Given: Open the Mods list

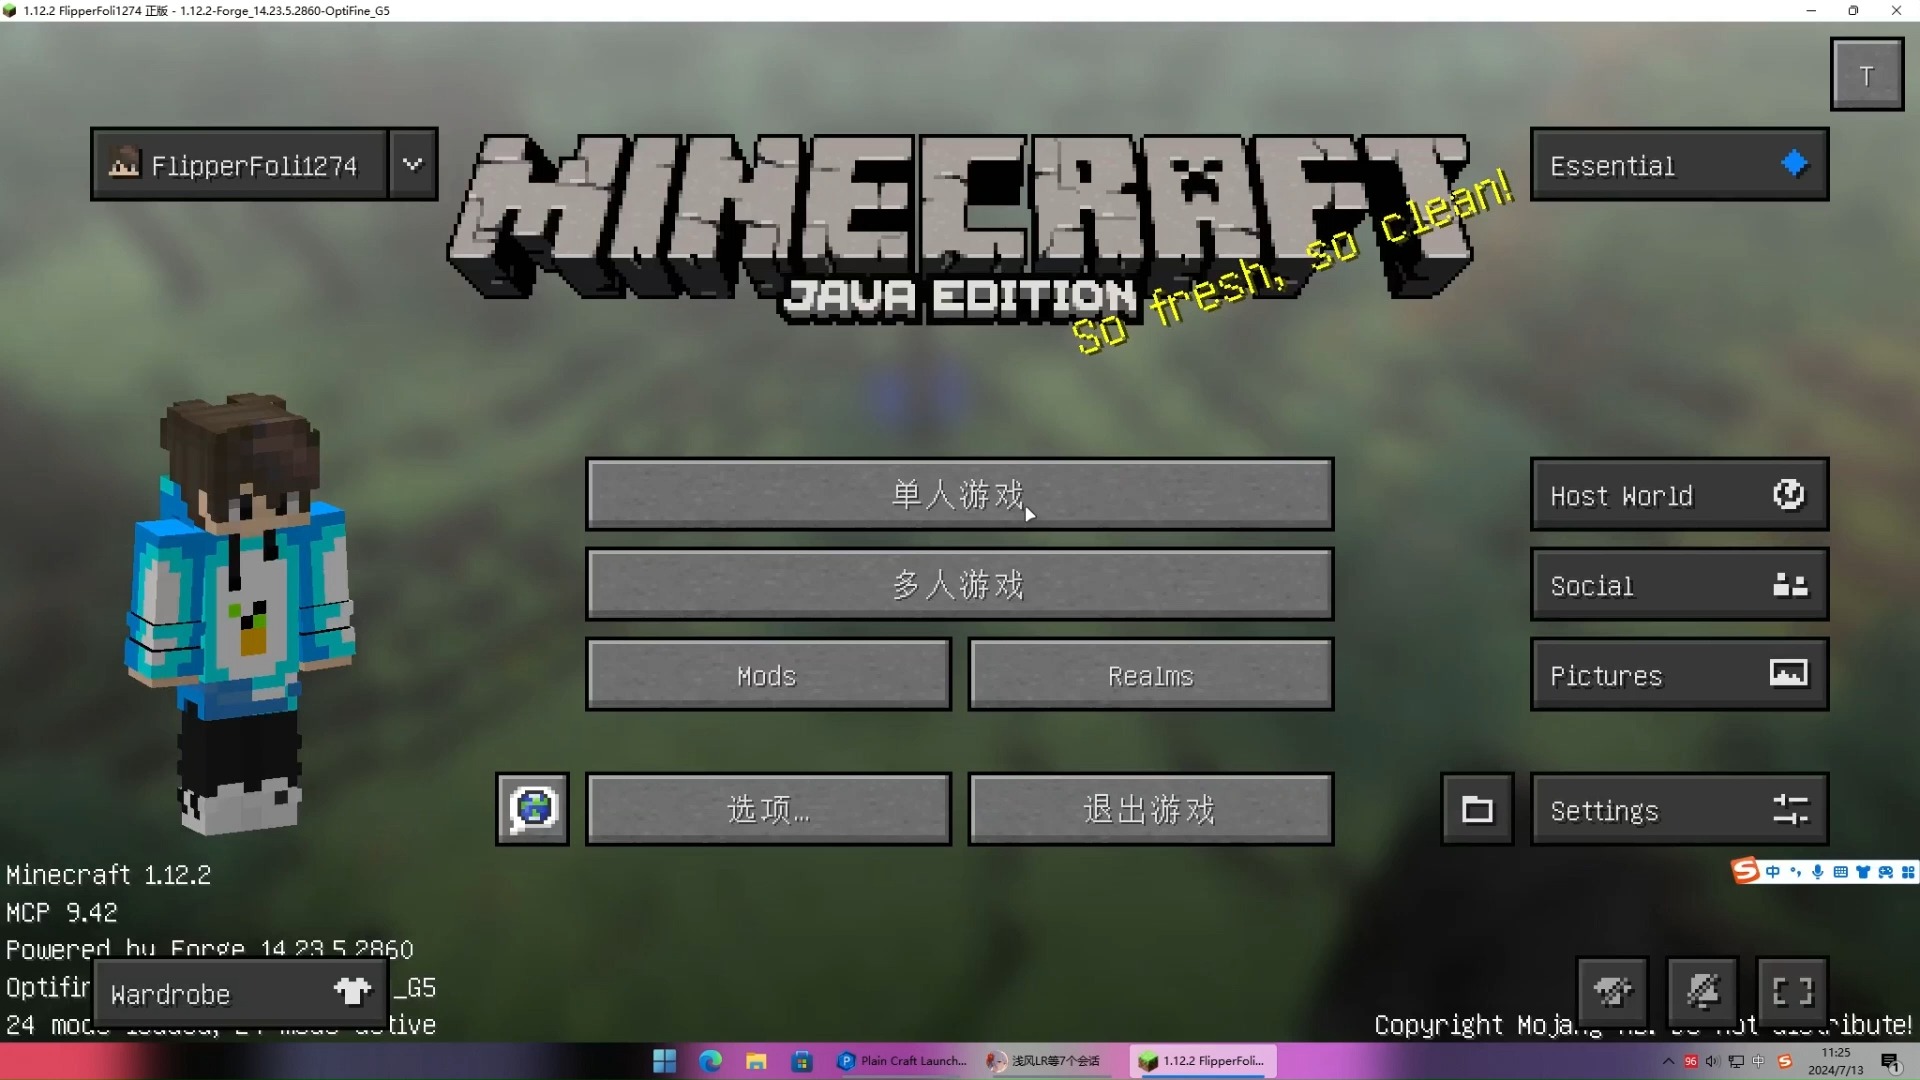Looking at the screenshot, I should [768, 675].
